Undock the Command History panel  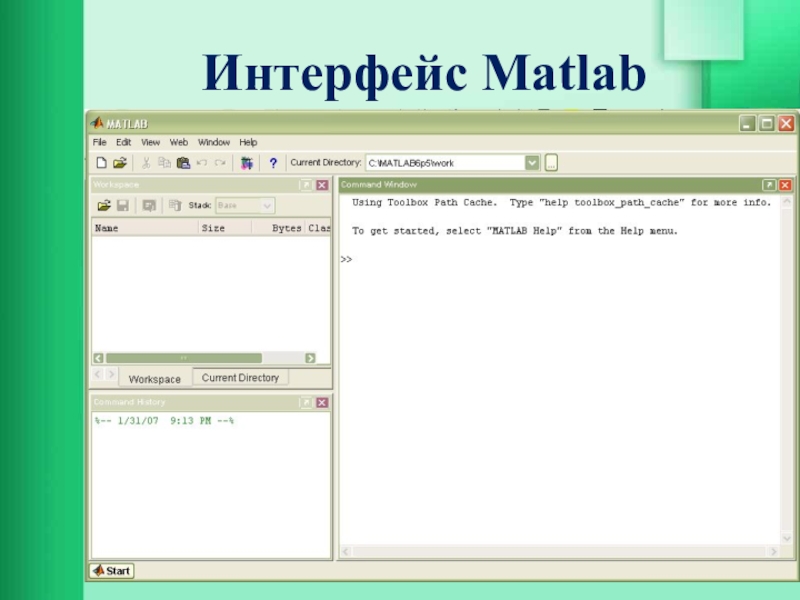pyautogui.click(x=306, y=403)
